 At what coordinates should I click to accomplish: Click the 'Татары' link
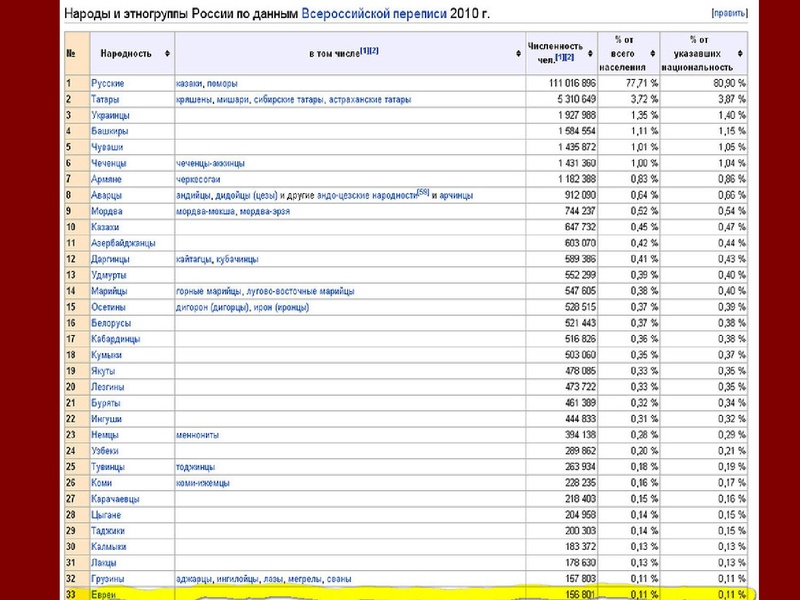click(105, 99)
